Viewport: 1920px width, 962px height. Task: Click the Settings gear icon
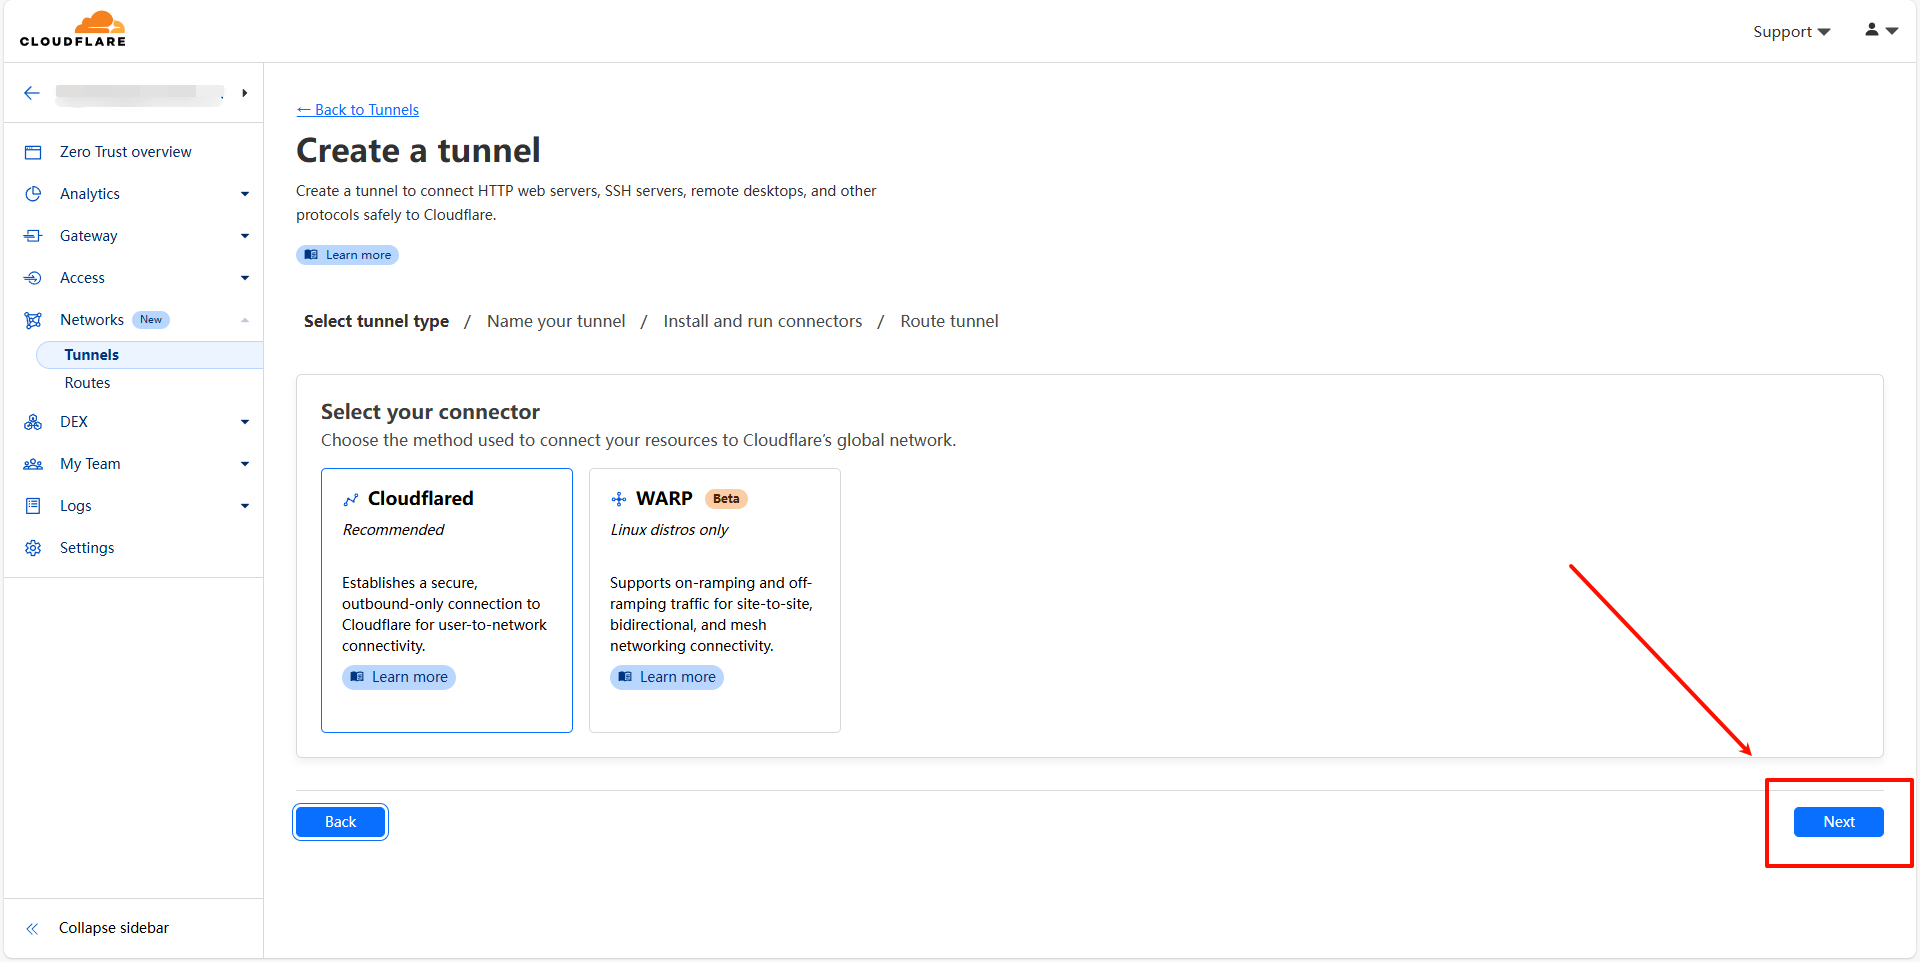tap(33, 548)
